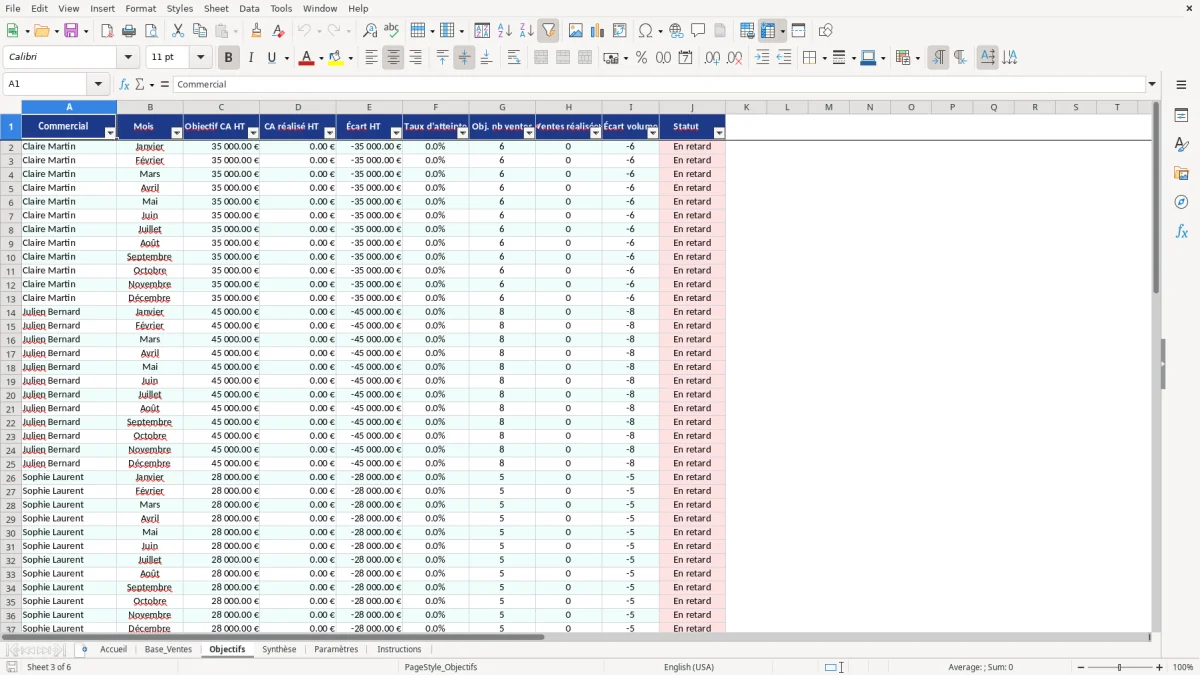Switch to the Base_Ventes sheet tab
The height and width of the screenshot is (675, 1200).
[168, 649]
